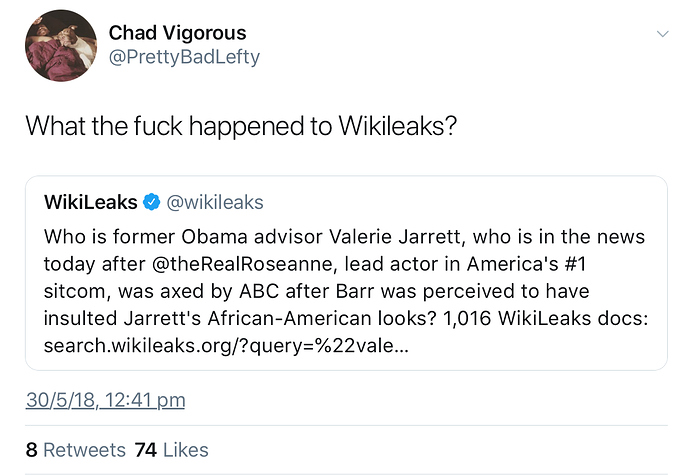Click "America's #1" in the quoted tweet
The width and height of the screenshot is (690, 475).
tap(526, 264)
